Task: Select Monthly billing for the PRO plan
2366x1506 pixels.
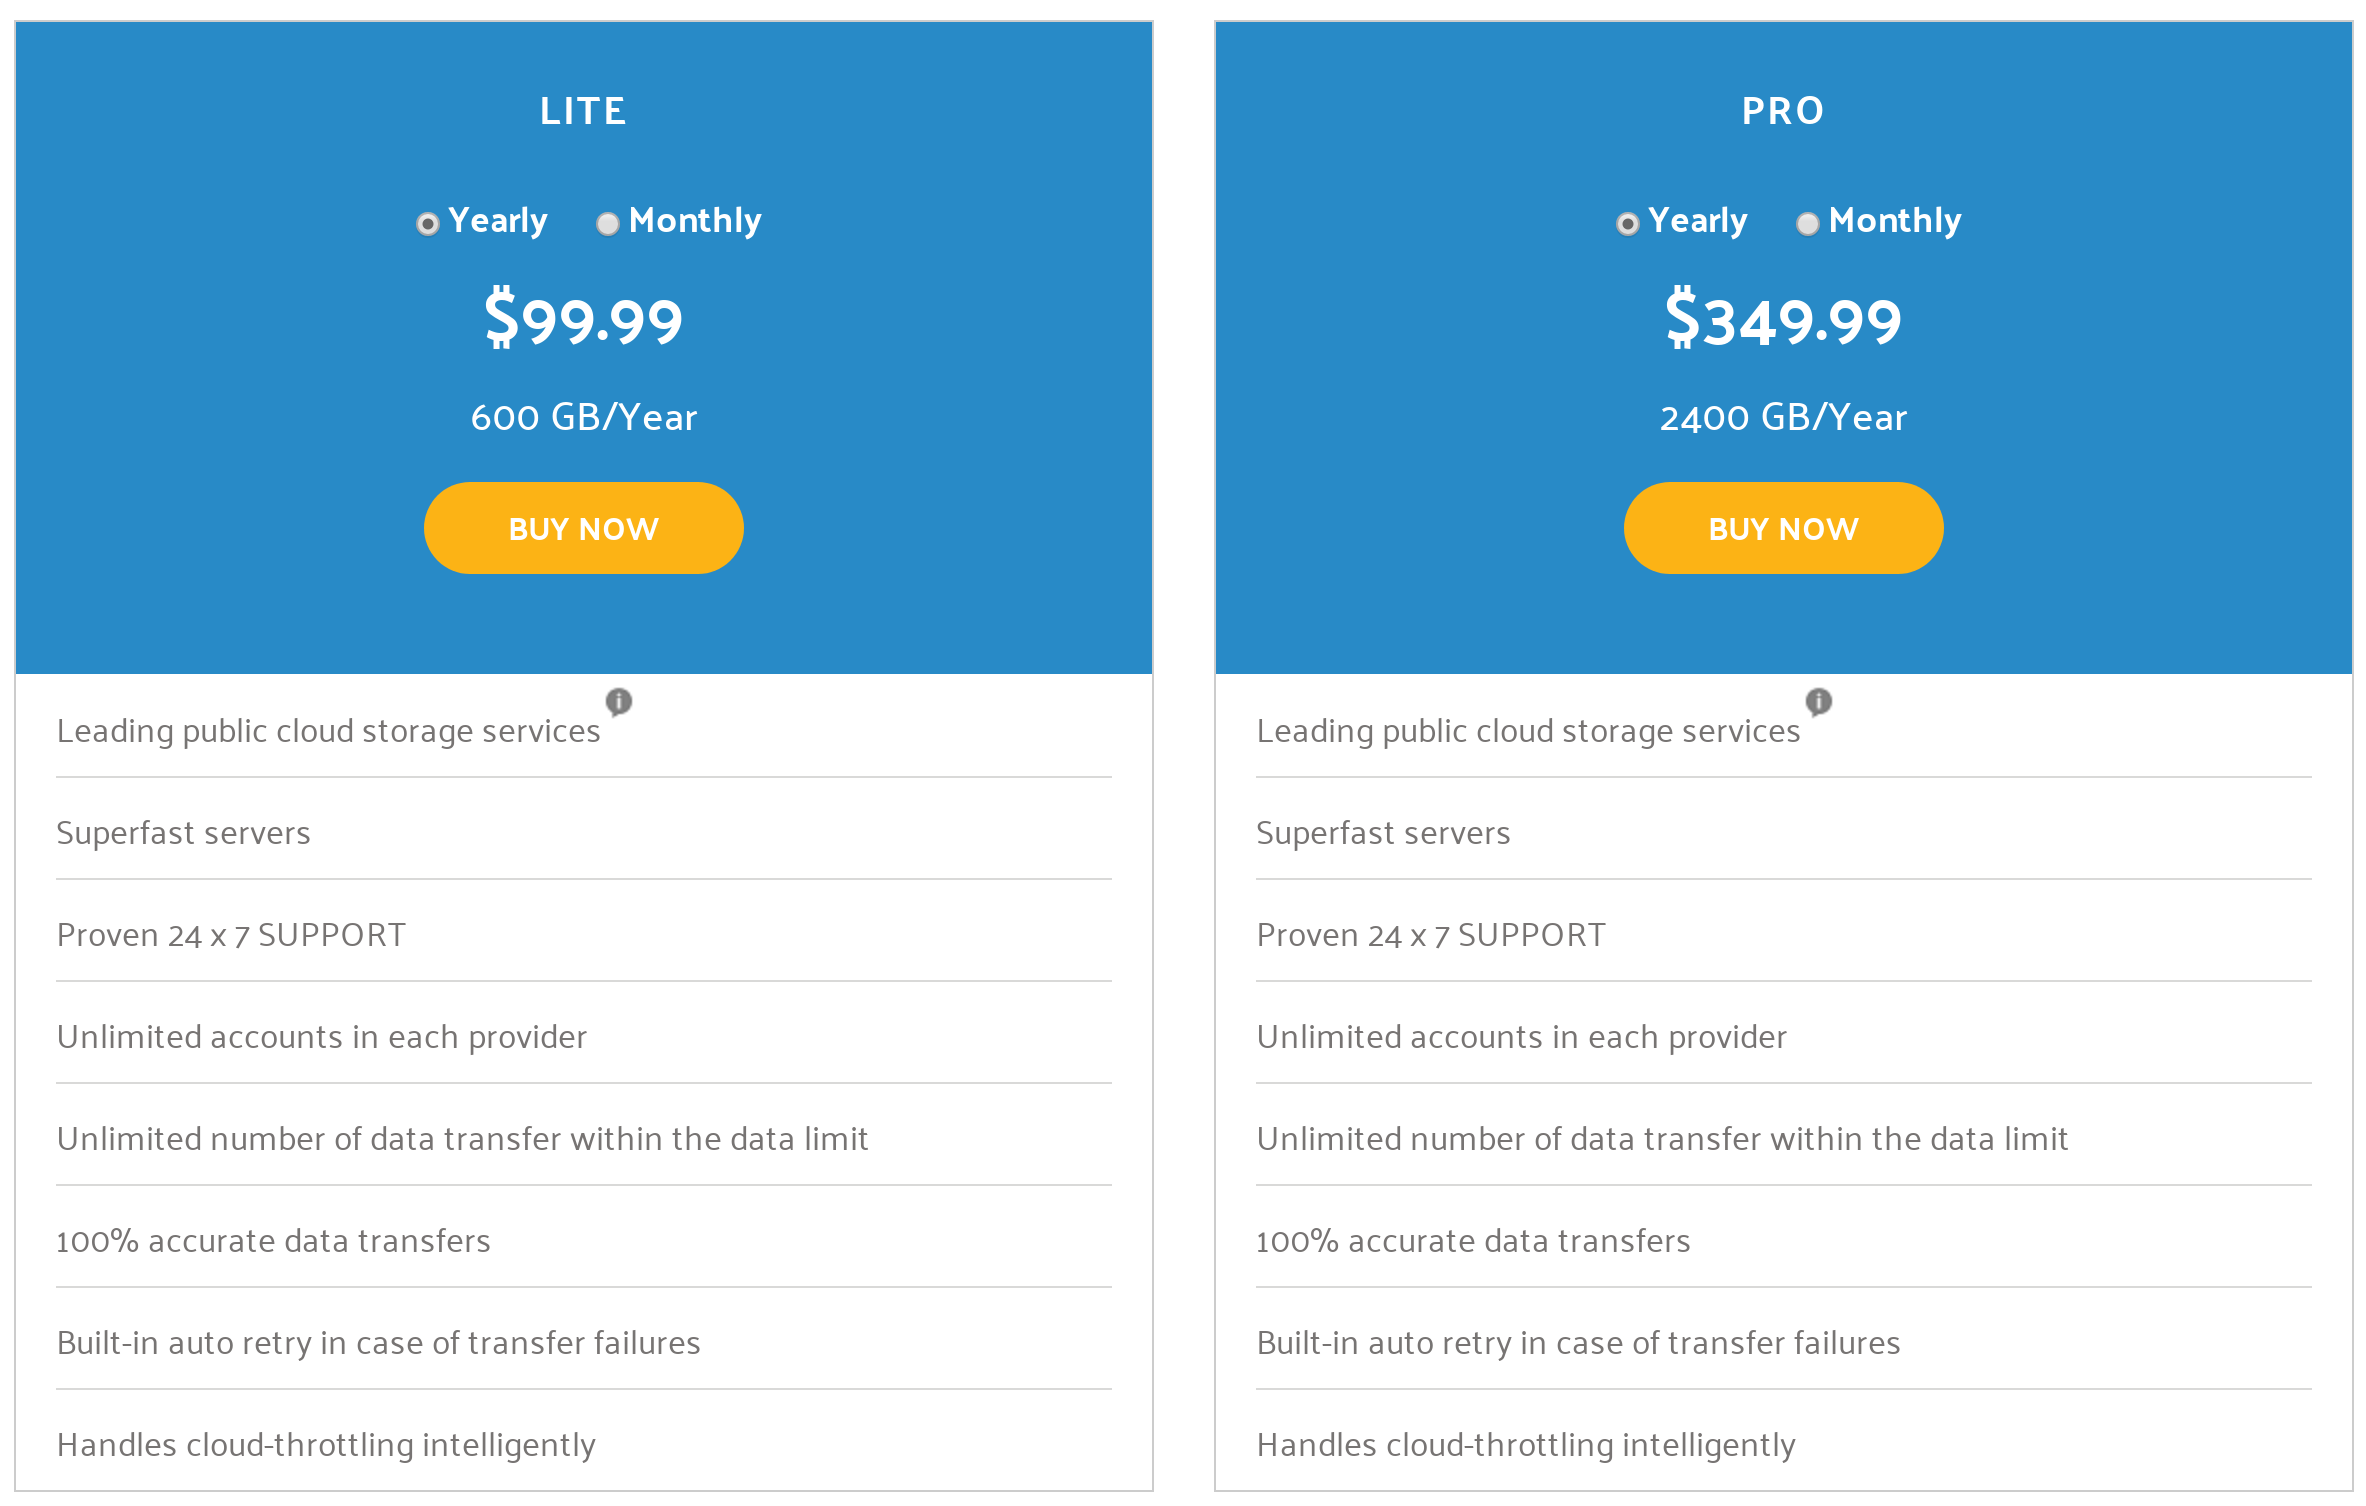Action: point(1807,224)
